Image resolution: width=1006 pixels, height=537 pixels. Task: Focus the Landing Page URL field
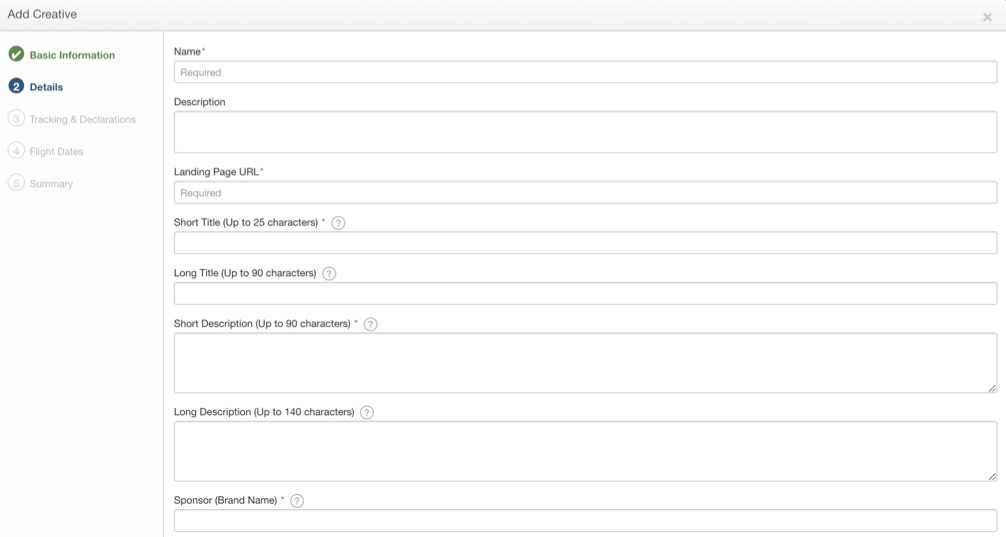tap(585, 193)
